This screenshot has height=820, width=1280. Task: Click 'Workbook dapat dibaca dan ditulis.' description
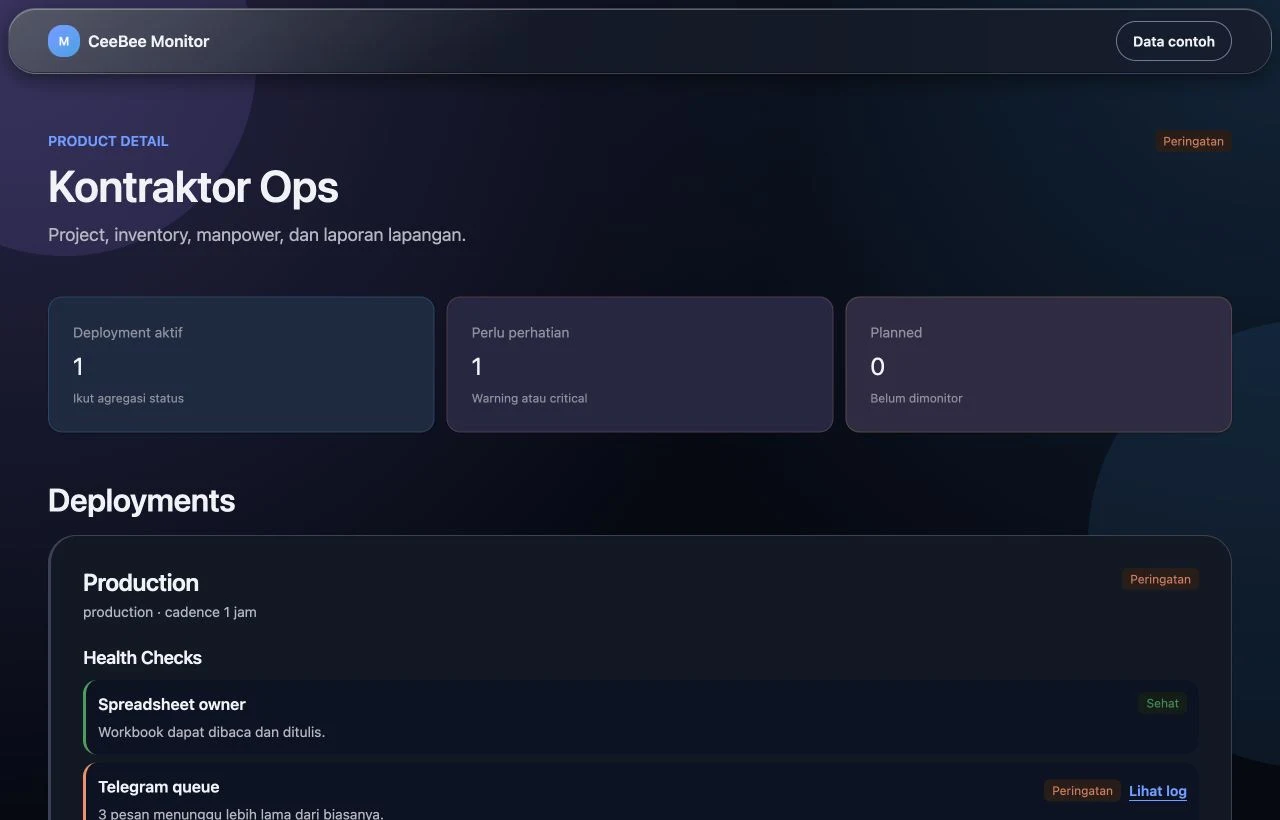pos(212,732)
